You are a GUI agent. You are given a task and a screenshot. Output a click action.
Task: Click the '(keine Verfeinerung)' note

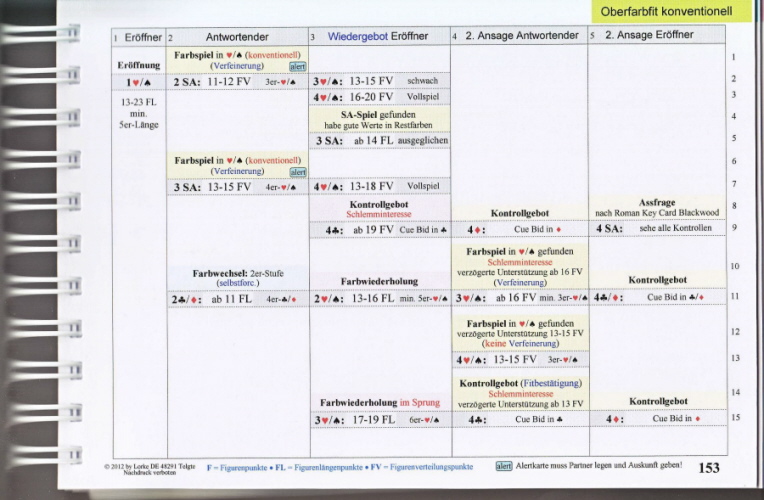tap(520, 344)
